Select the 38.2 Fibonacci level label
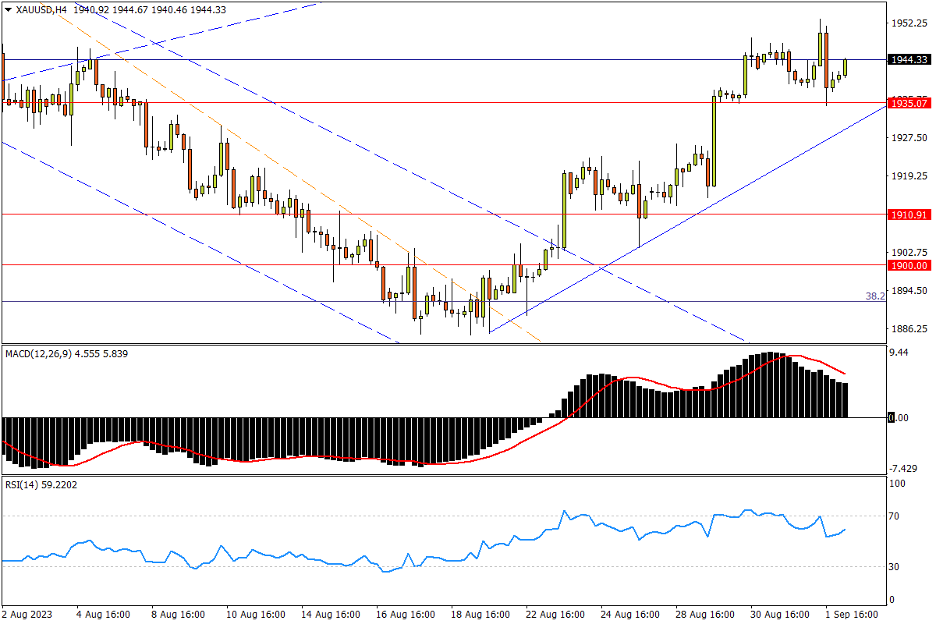This screenshot has height=624, width=936. pyautogui.click(x=874, y=296)
